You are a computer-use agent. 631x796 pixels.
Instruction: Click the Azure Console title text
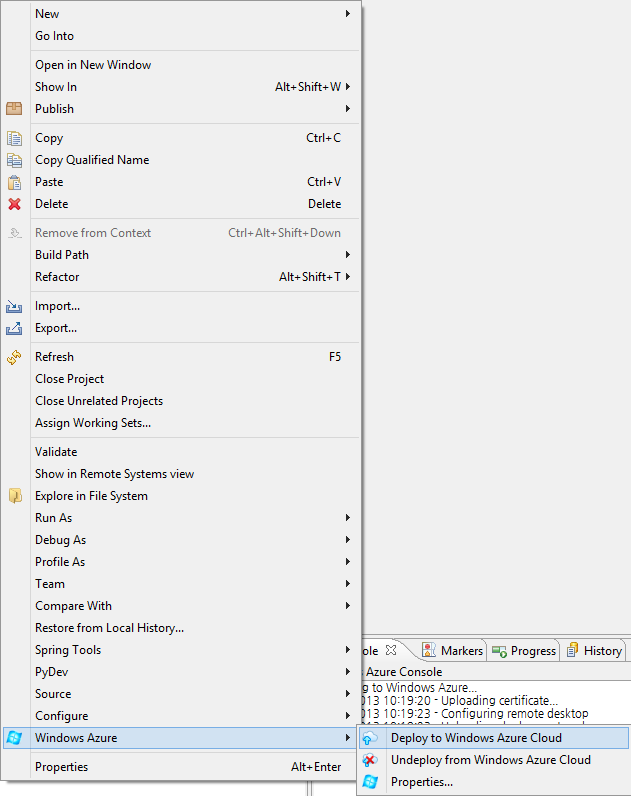(x=404, y=672)
